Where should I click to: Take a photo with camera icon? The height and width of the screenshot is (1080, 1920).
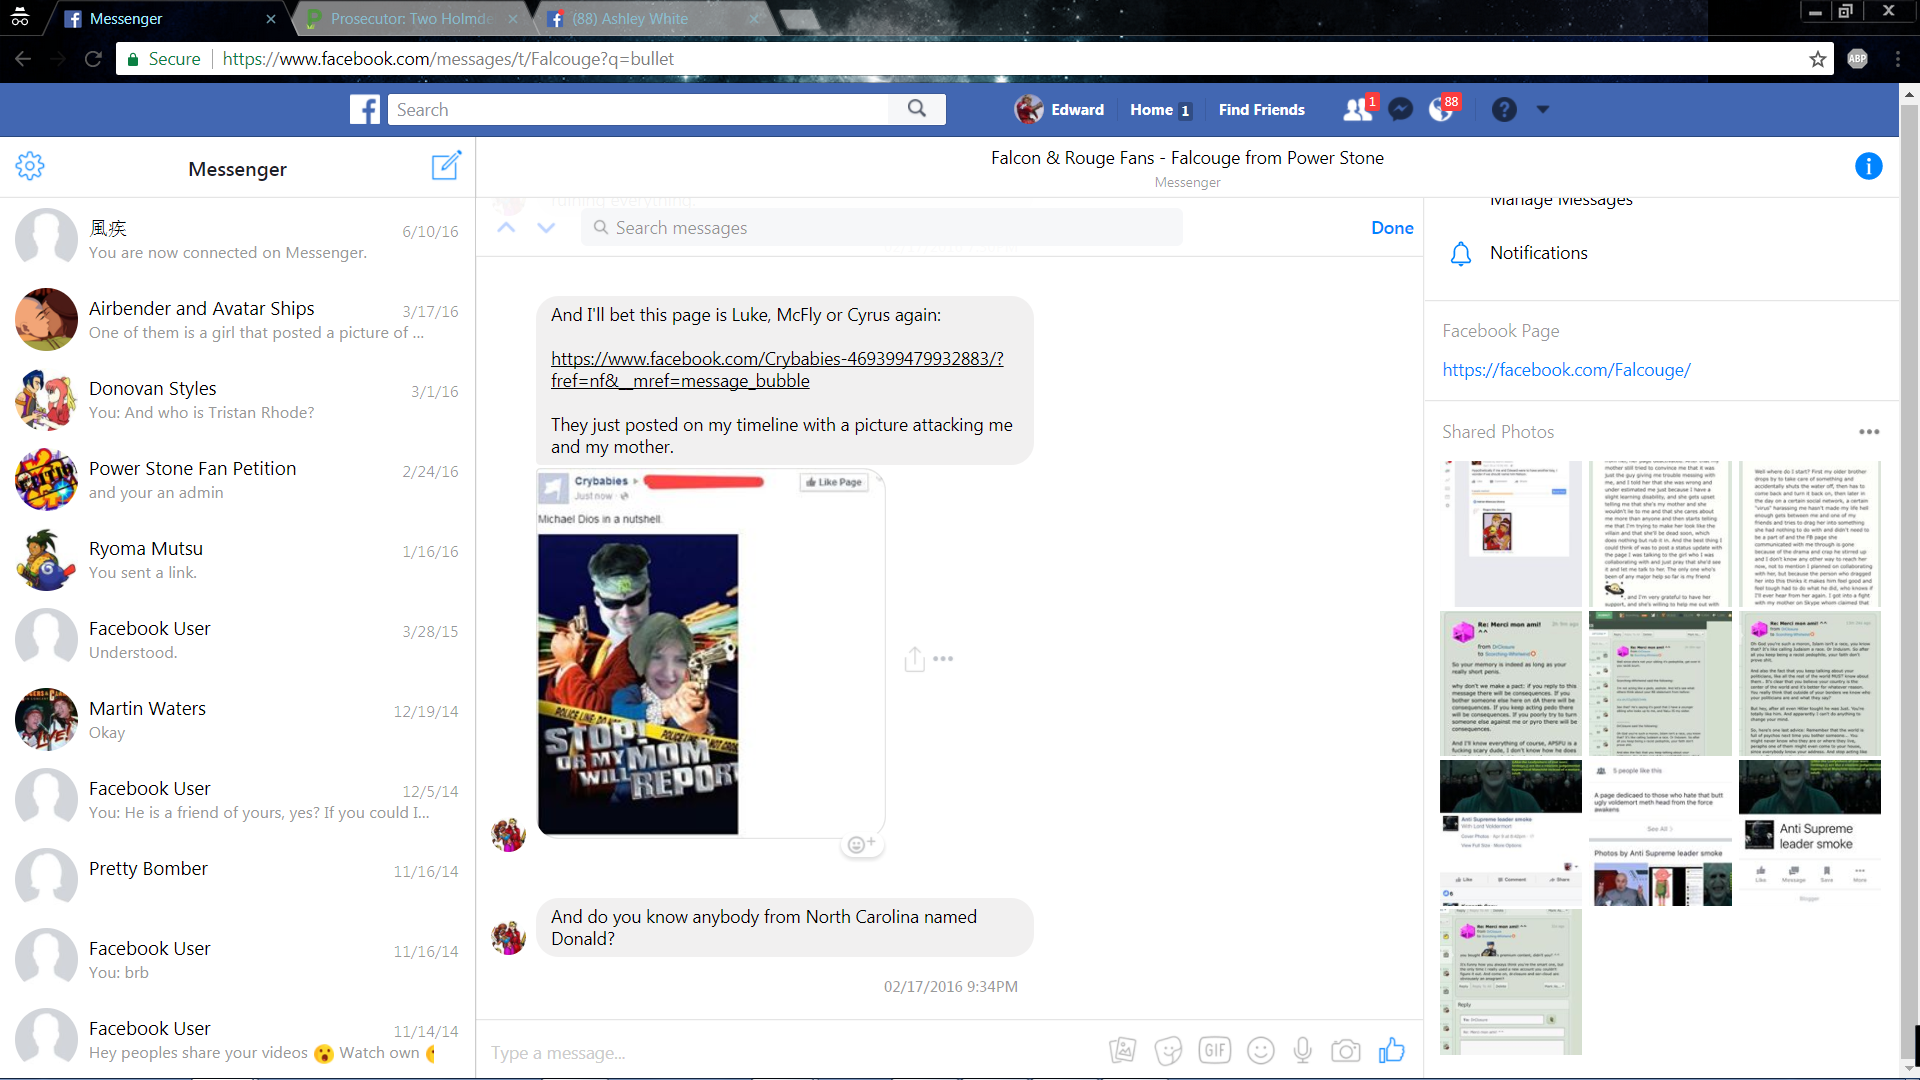[x=1346, y=1050]
